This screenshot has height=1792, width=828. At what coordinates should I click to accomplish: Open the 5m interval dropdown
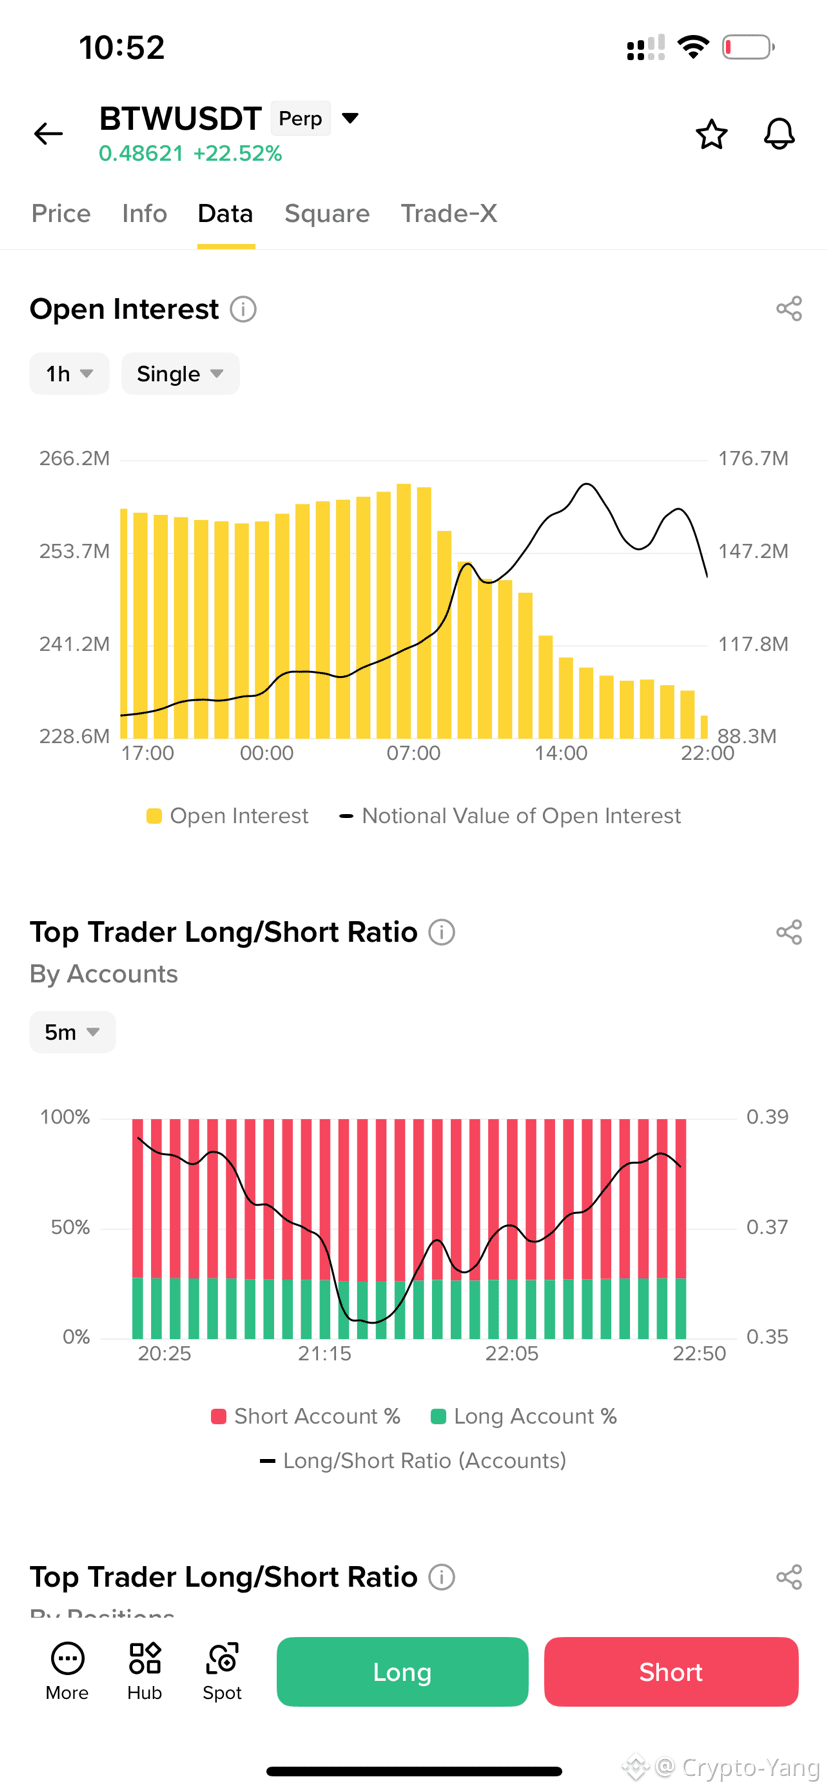(x=72, y=1032)
